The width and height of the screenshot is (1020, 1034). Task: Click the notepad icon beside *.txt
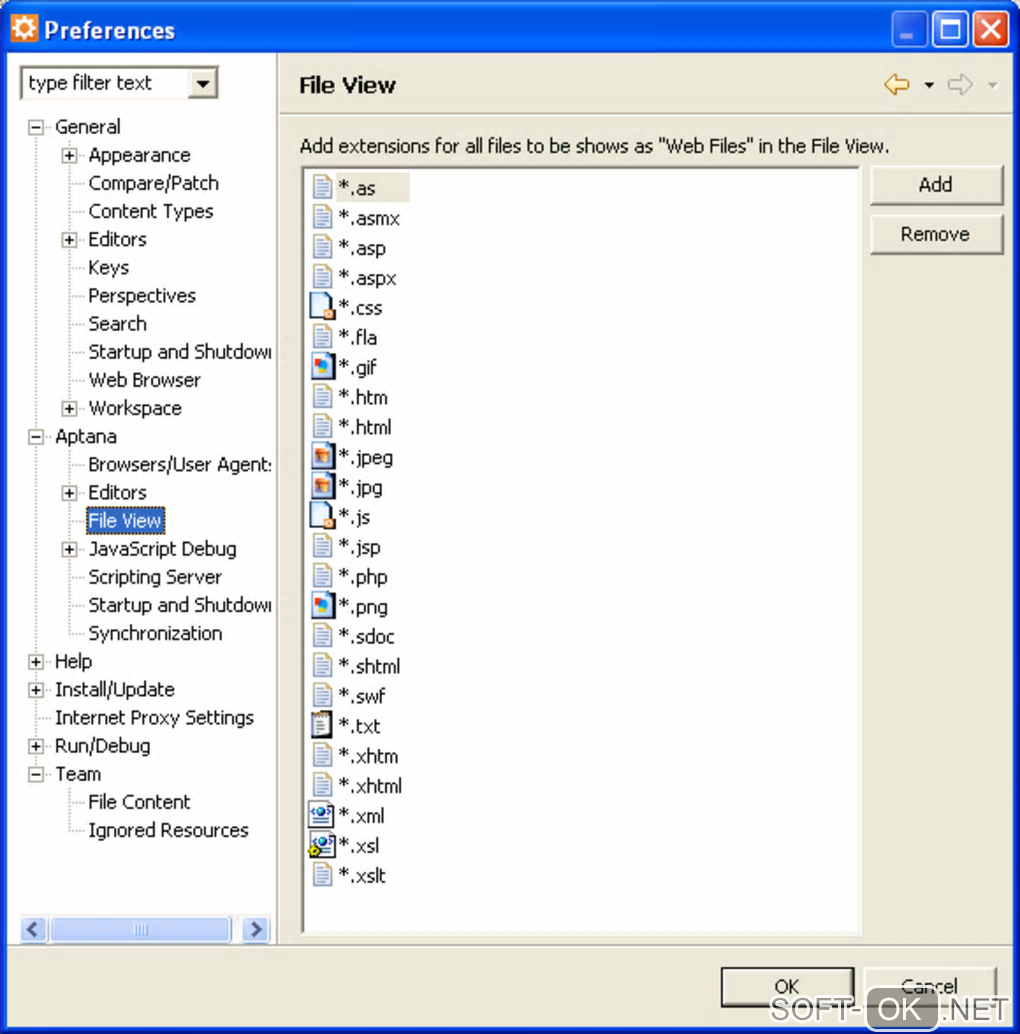point(322,725)
